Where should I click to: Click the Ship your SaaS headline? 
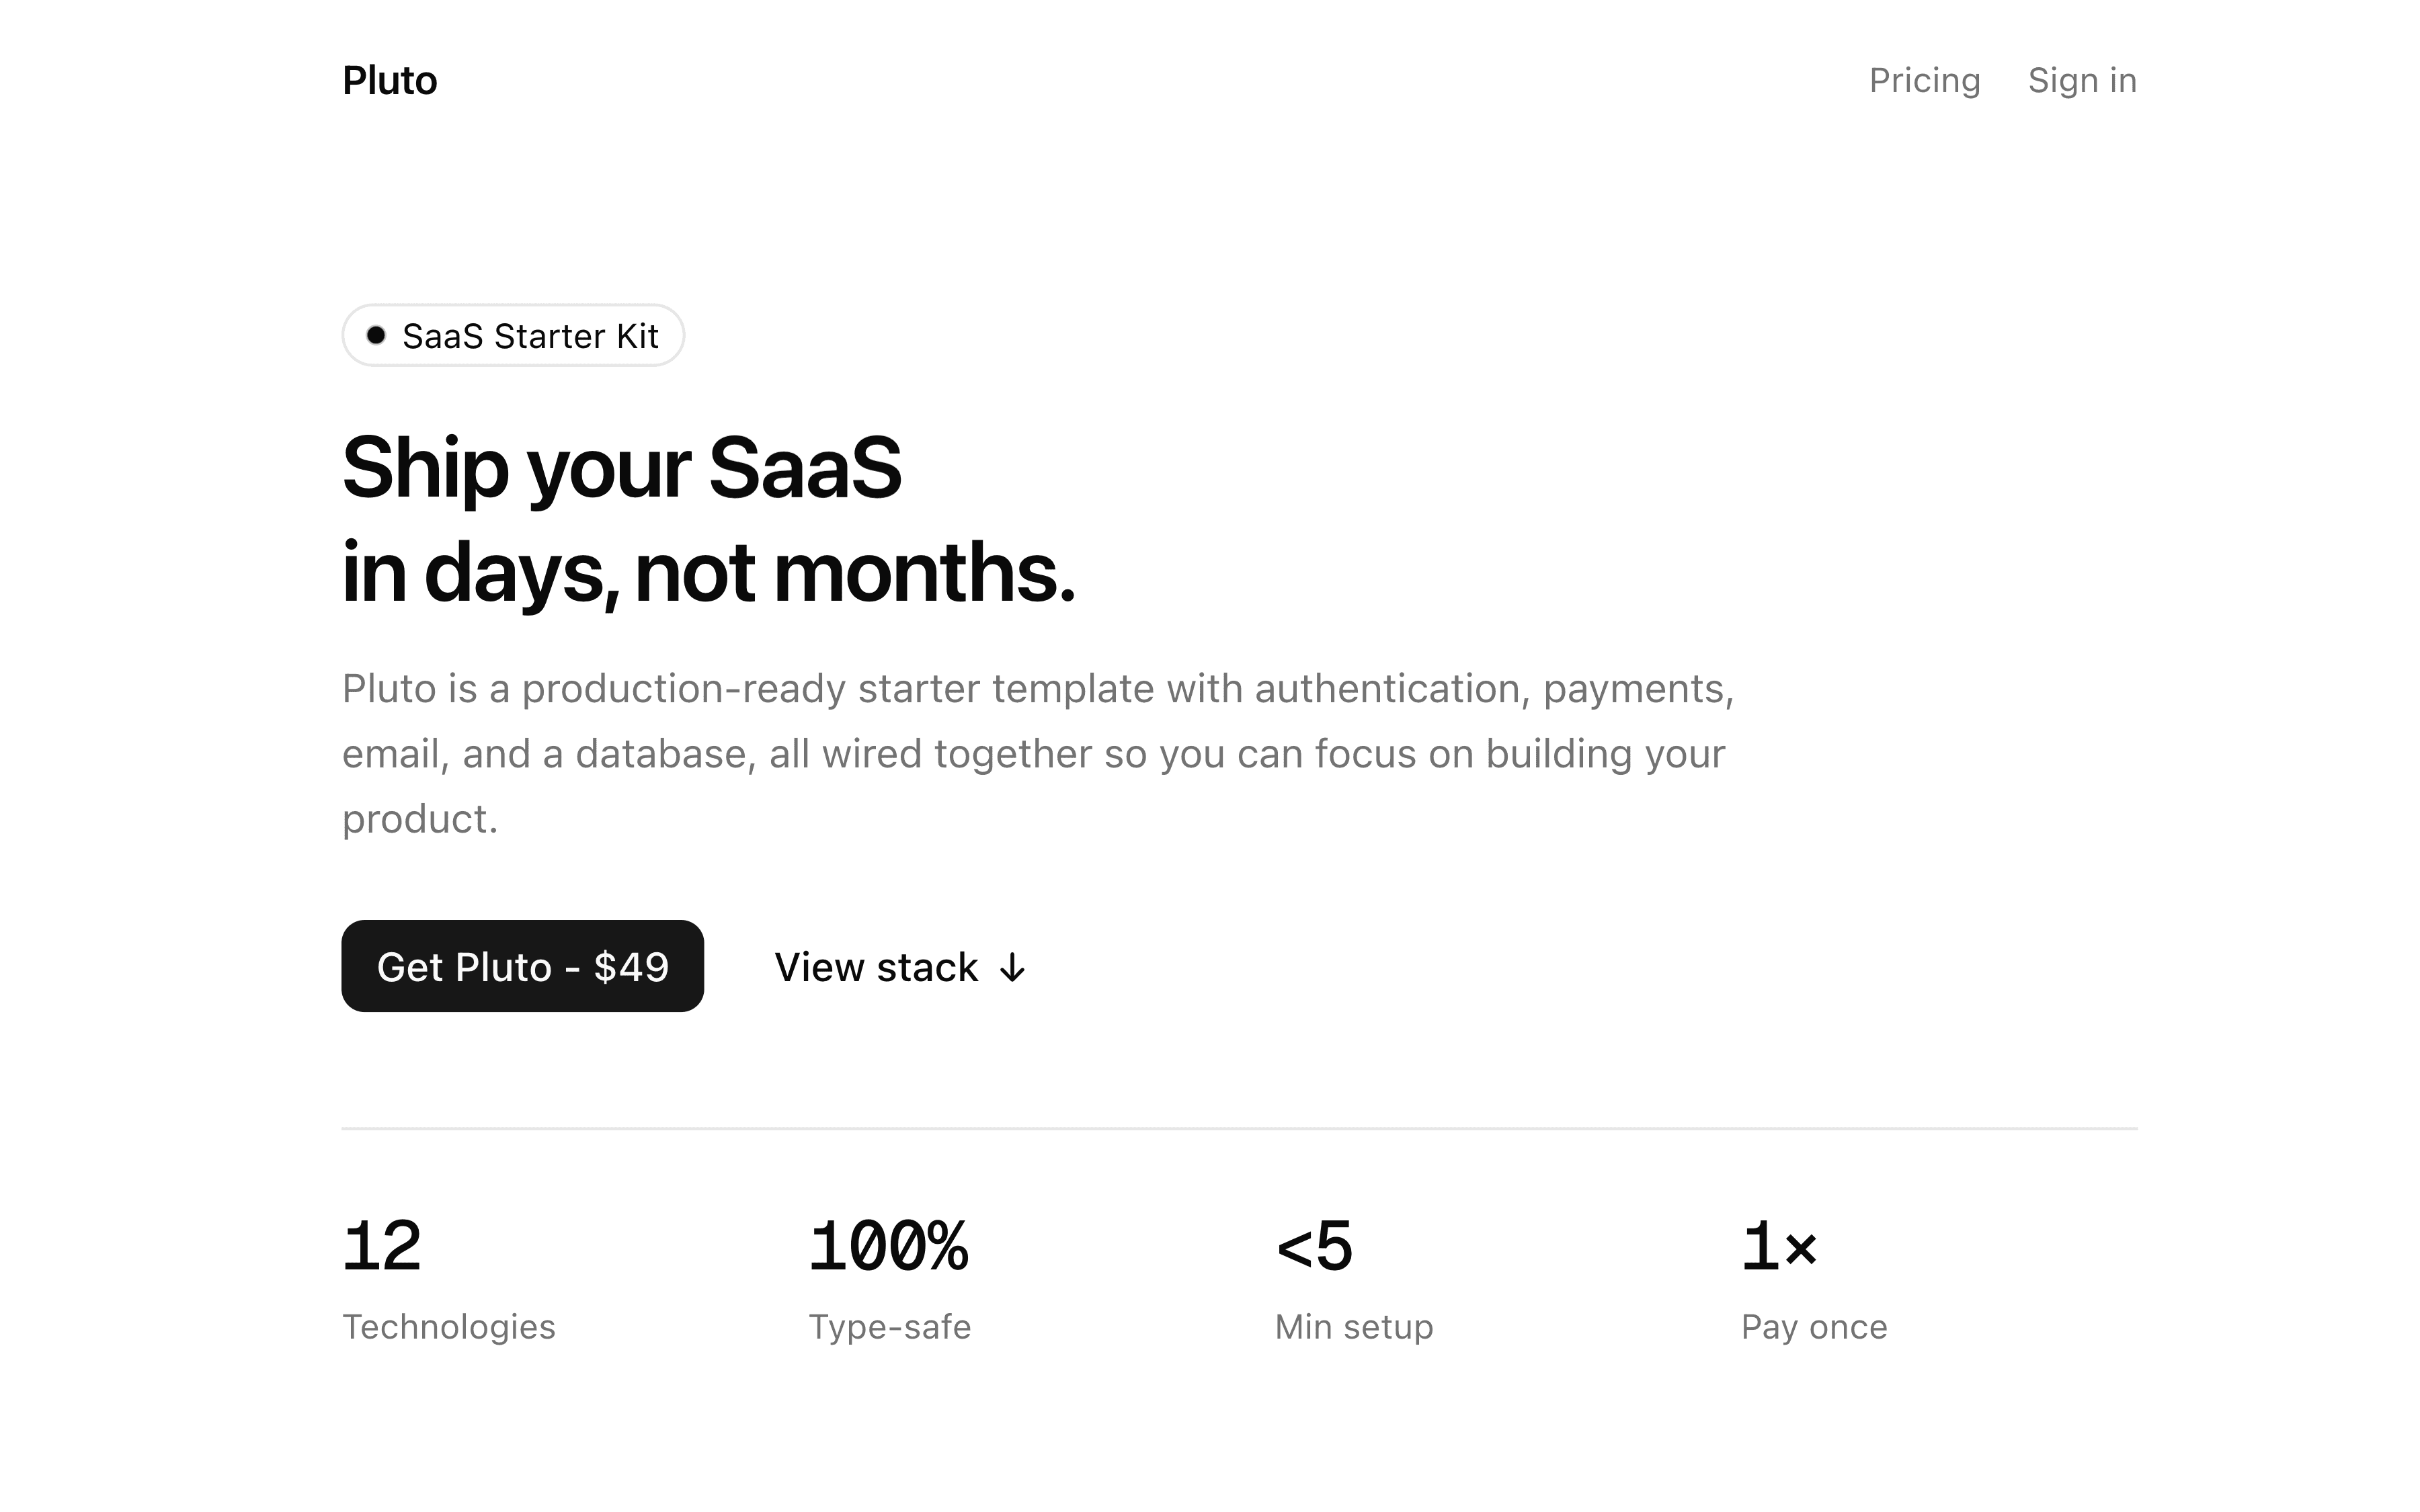click(621, 467)
